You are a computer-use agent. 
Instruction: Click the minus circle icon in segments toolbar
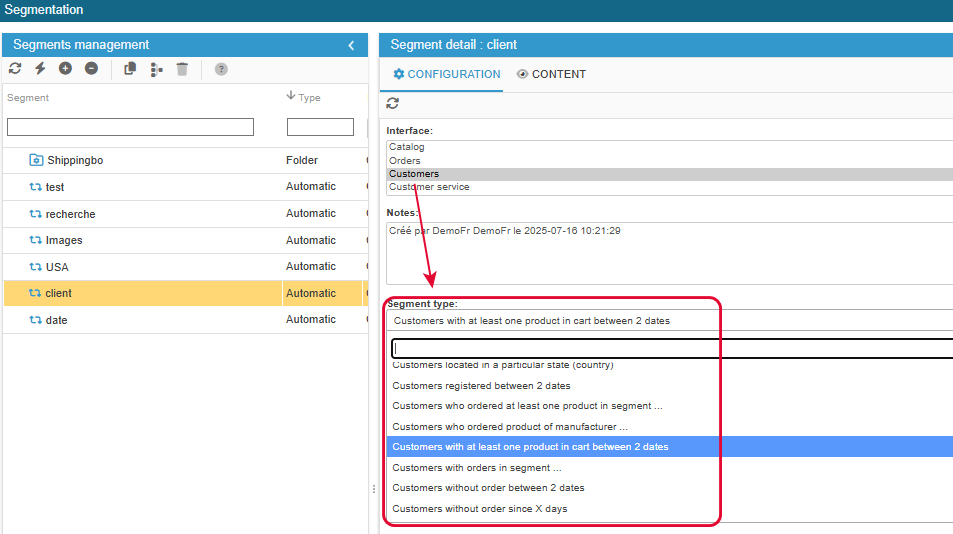click(91, 69)
